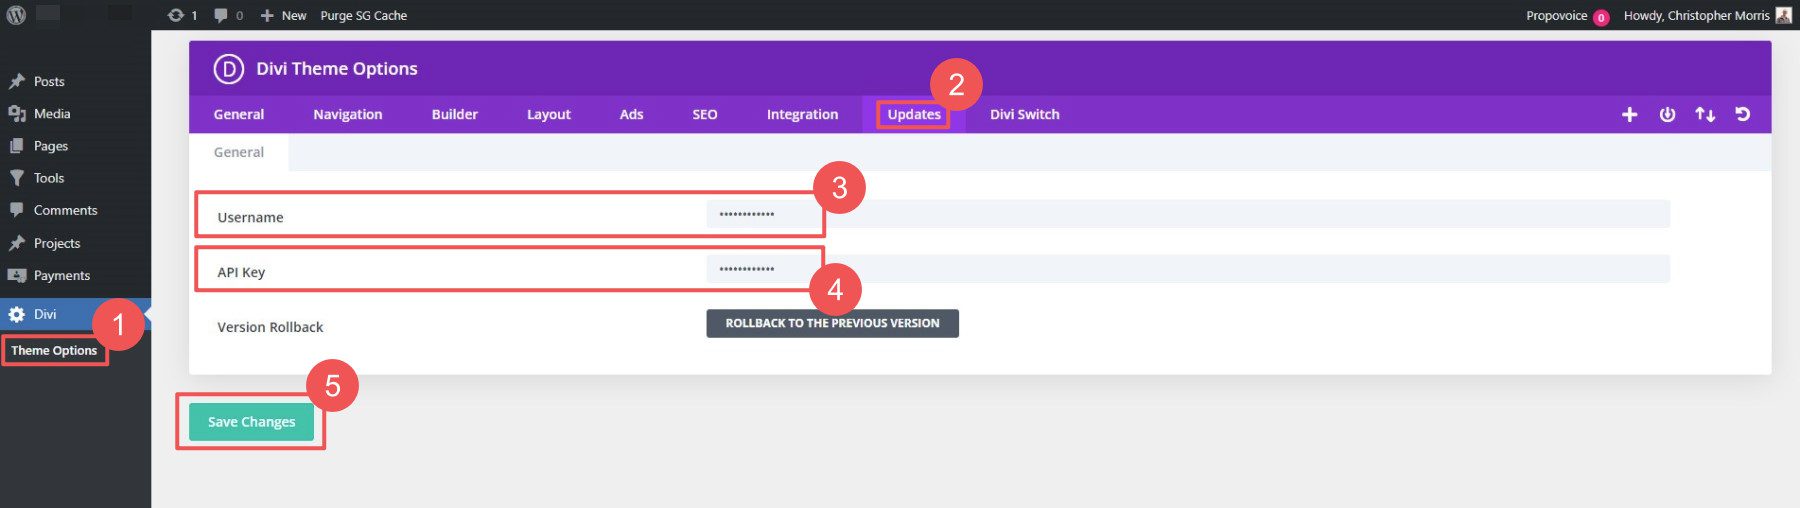The height and width of the screenshot is (508, 1800).
Task: Click the Divi D logo icon
Action: point(229,69)
